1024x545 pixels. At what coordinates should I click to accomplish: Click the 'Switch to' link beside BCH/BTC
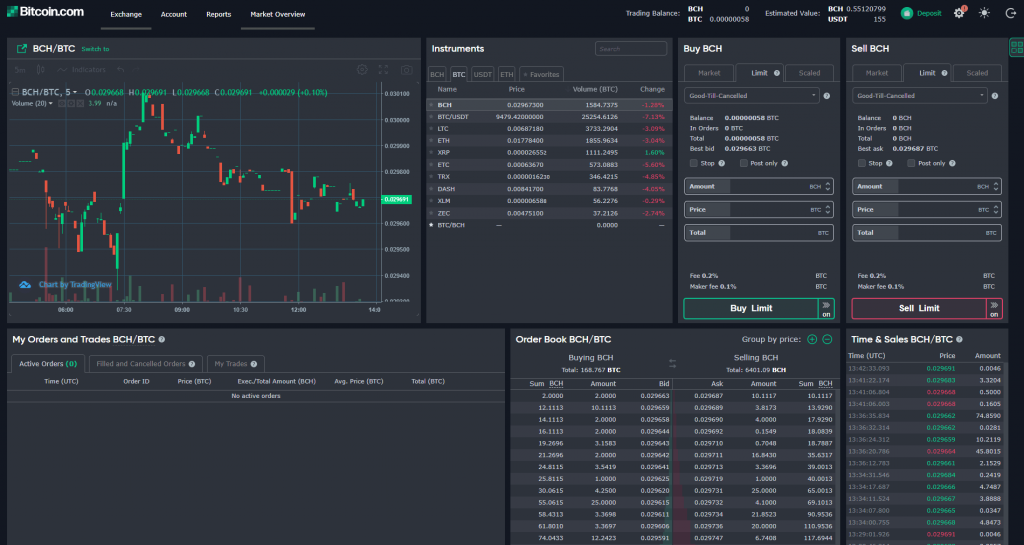(95, 49)
